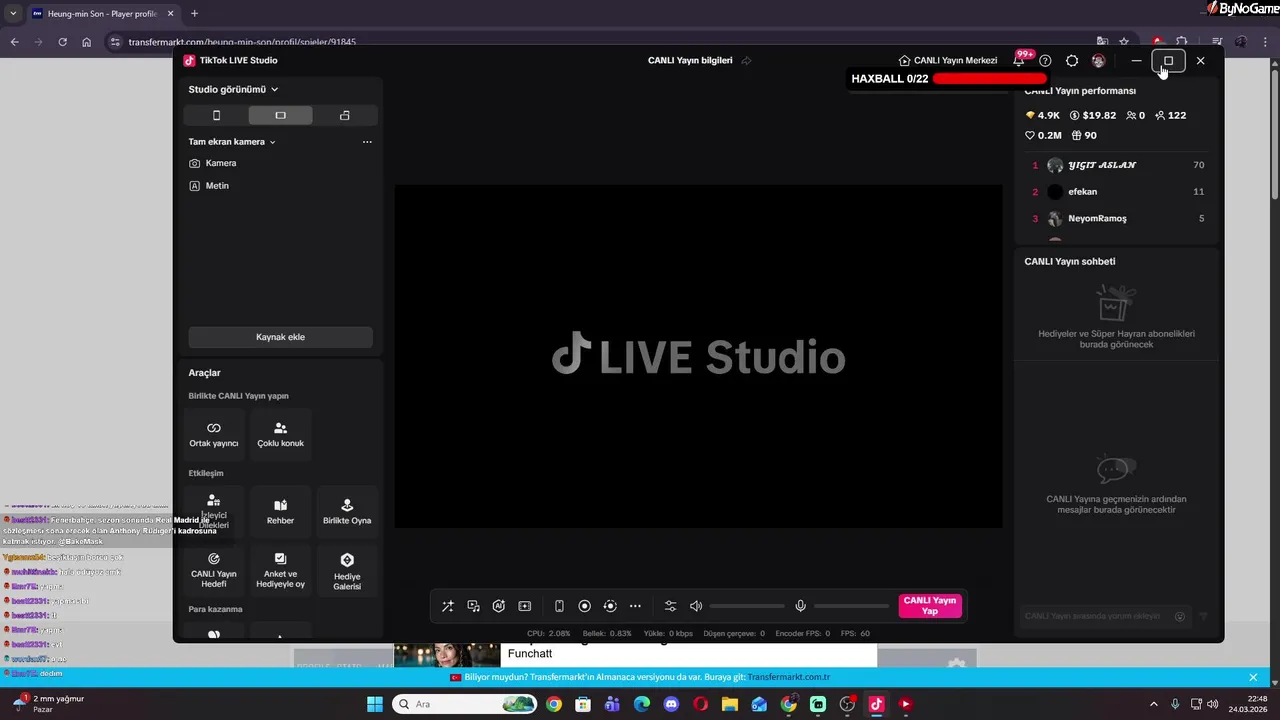Open CANLI Yayın bilgileri
Image resolution: width=1280 pixels, height=720 pixels.
(x=690, y=61)
